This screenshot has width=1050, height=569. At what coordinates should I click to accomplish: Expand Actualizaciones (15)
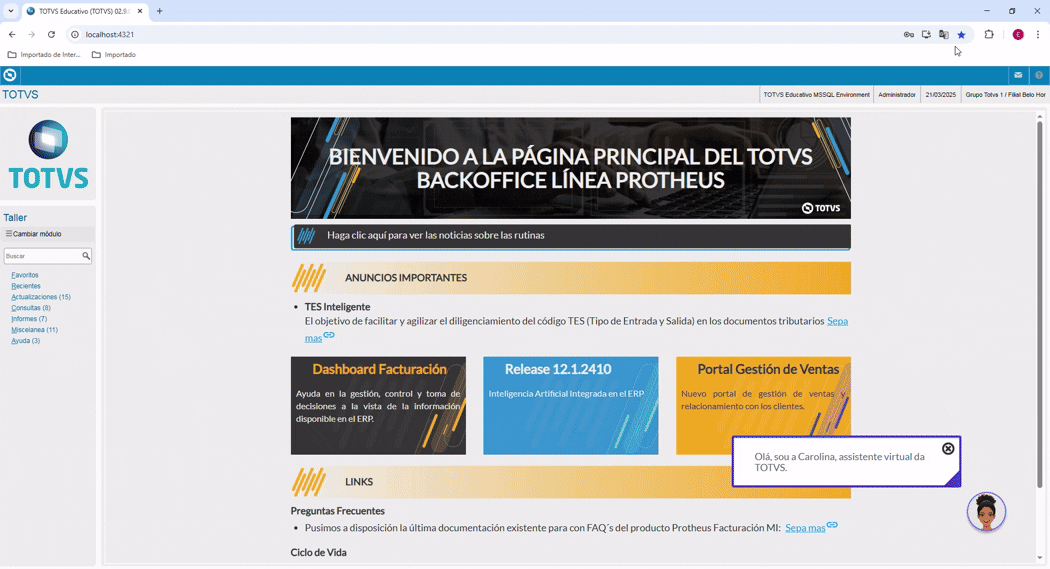coord(41,297)
